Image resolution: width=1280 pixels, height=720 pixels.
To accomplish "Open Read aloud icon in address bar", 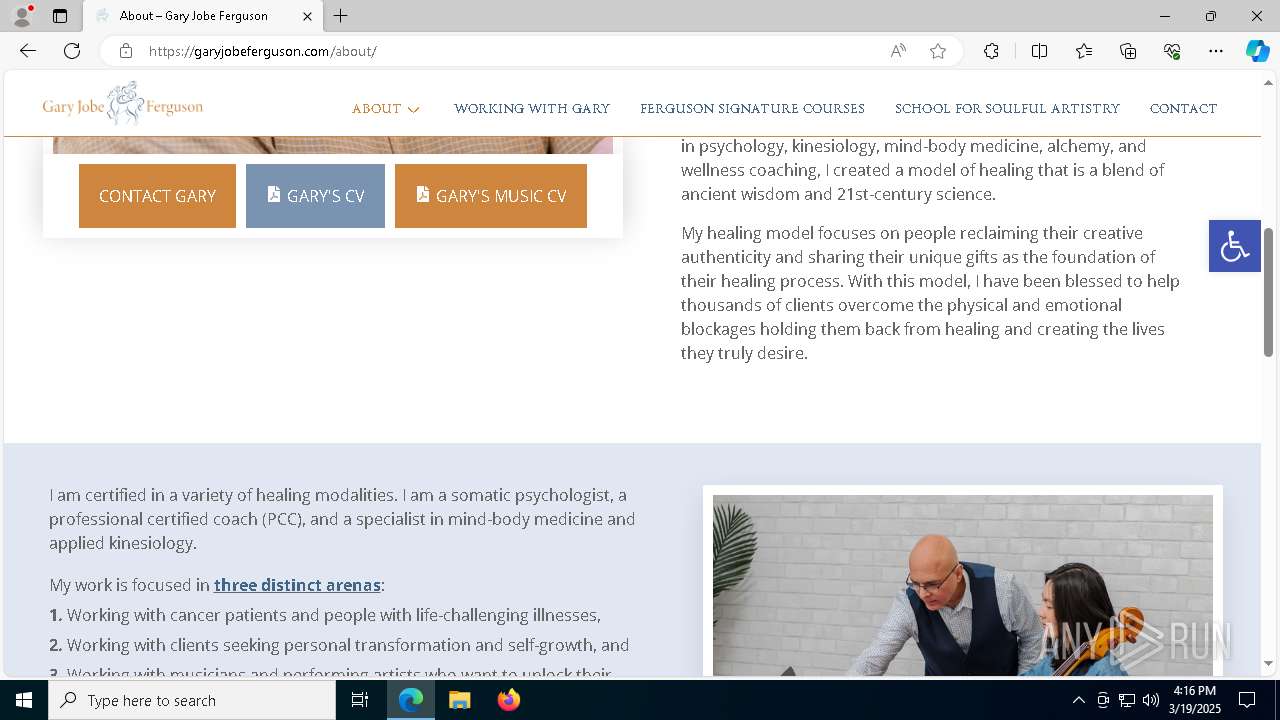I will point(898,51).
